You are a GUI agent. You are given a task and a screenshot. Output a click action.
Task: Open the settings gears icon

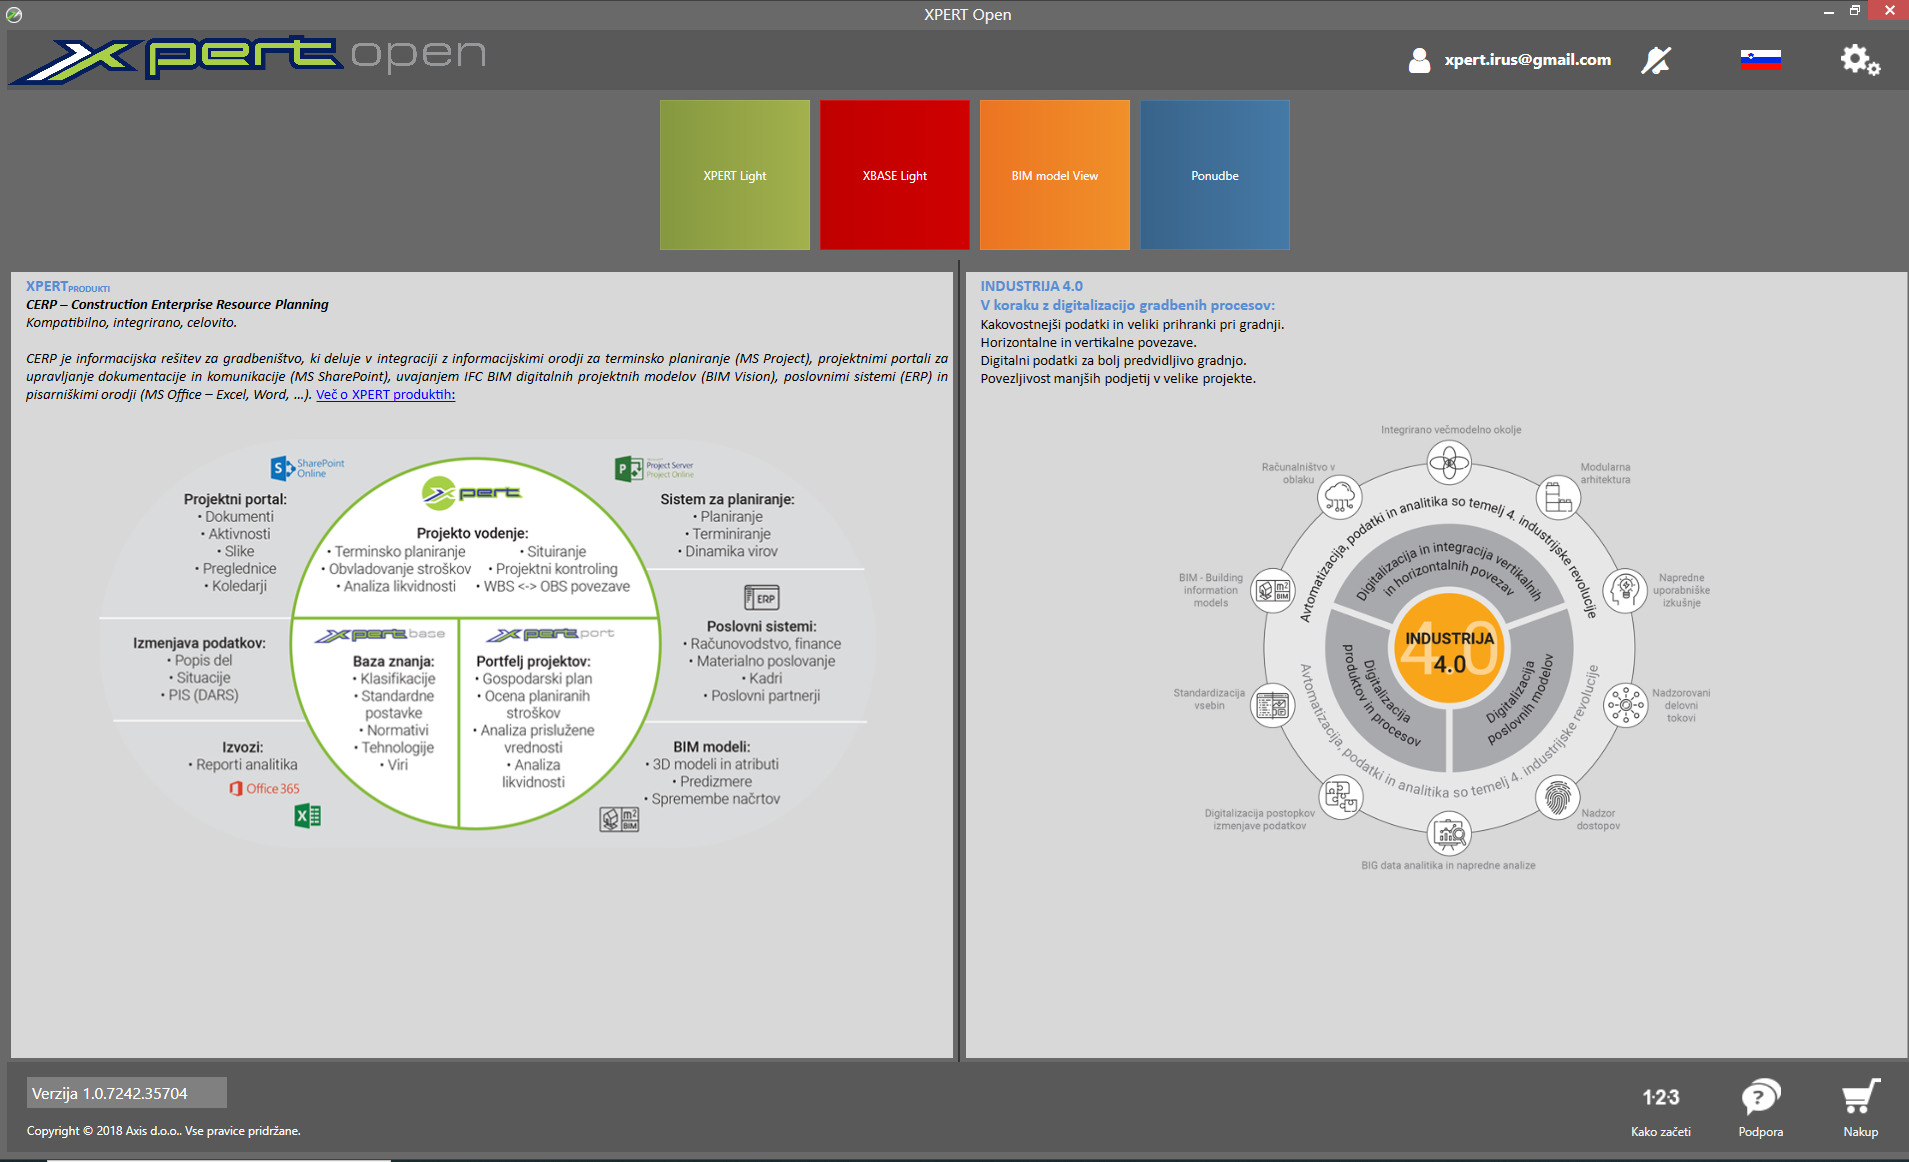click(1860, 60)
